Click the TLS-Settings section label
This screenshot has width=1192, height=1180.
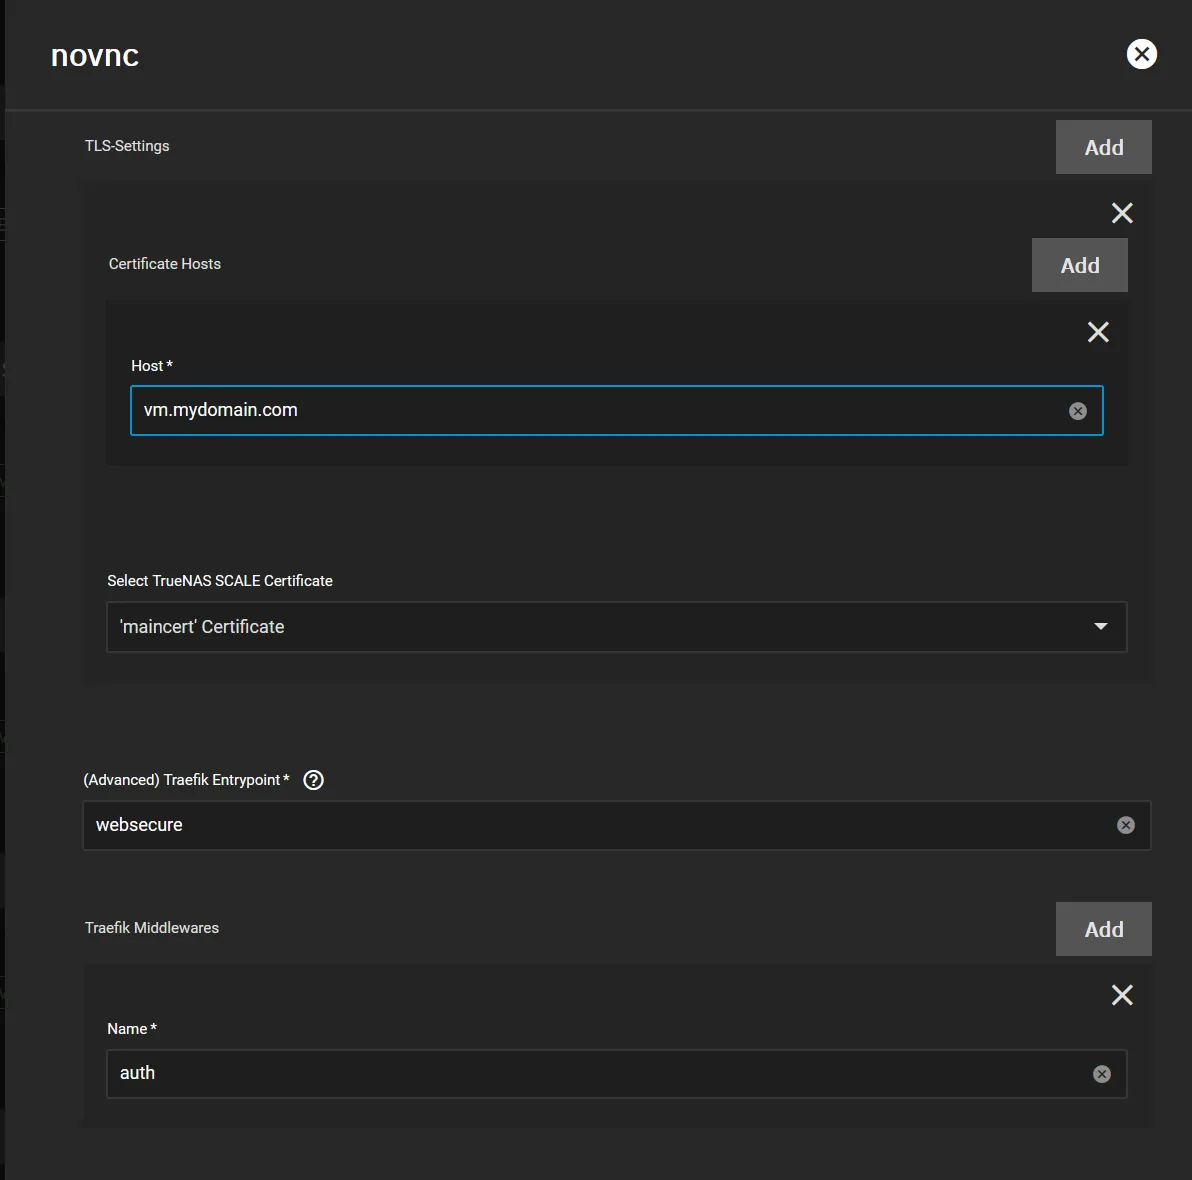(x=127, y=146)
